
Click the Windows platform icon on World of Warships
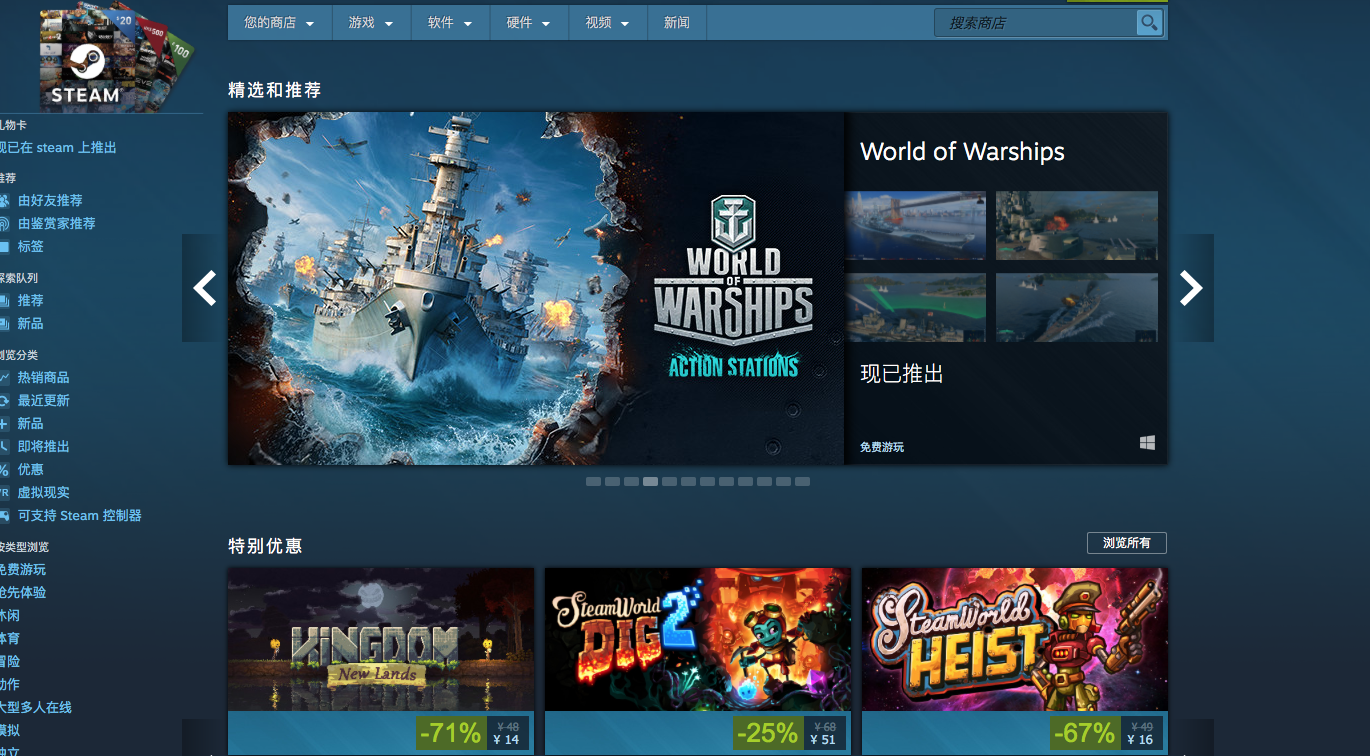[1147, 442]
